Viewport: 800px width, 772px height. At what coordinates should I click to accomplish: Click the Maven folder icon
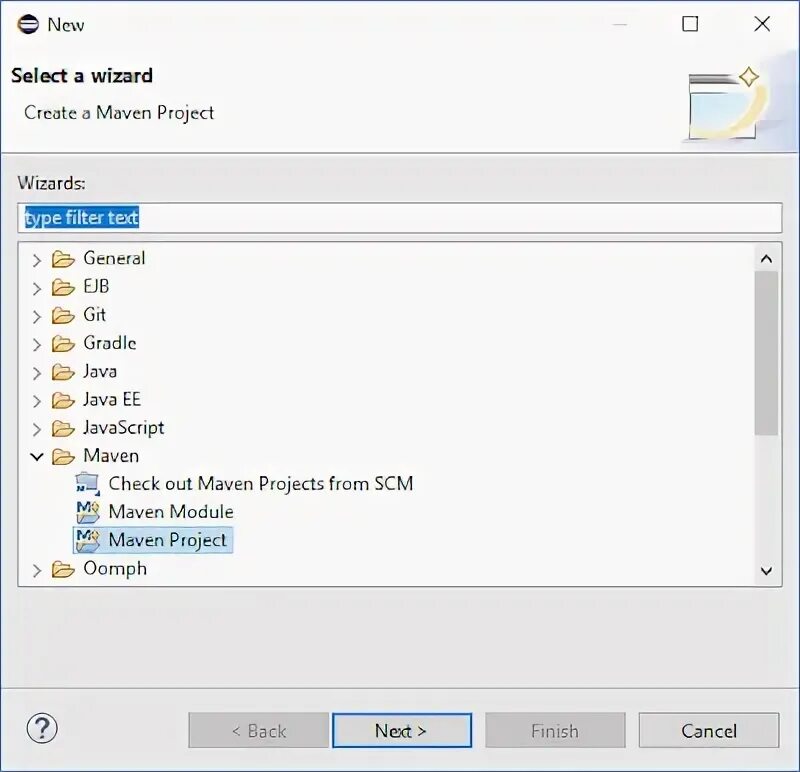63,457
